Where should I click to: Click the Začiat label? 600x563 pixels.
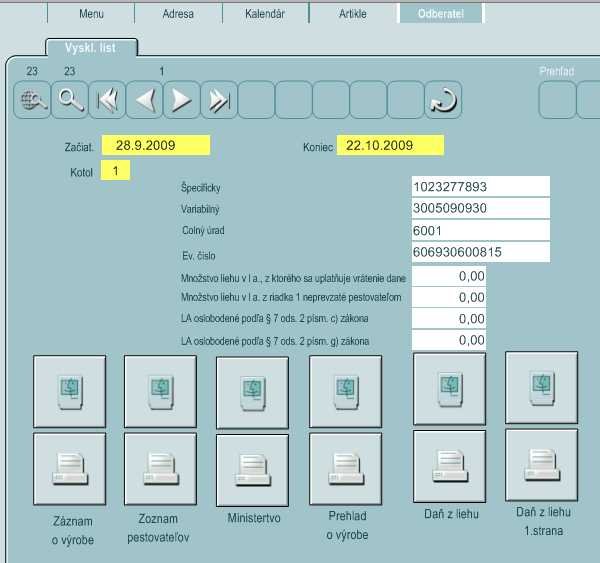pos(79,147)
